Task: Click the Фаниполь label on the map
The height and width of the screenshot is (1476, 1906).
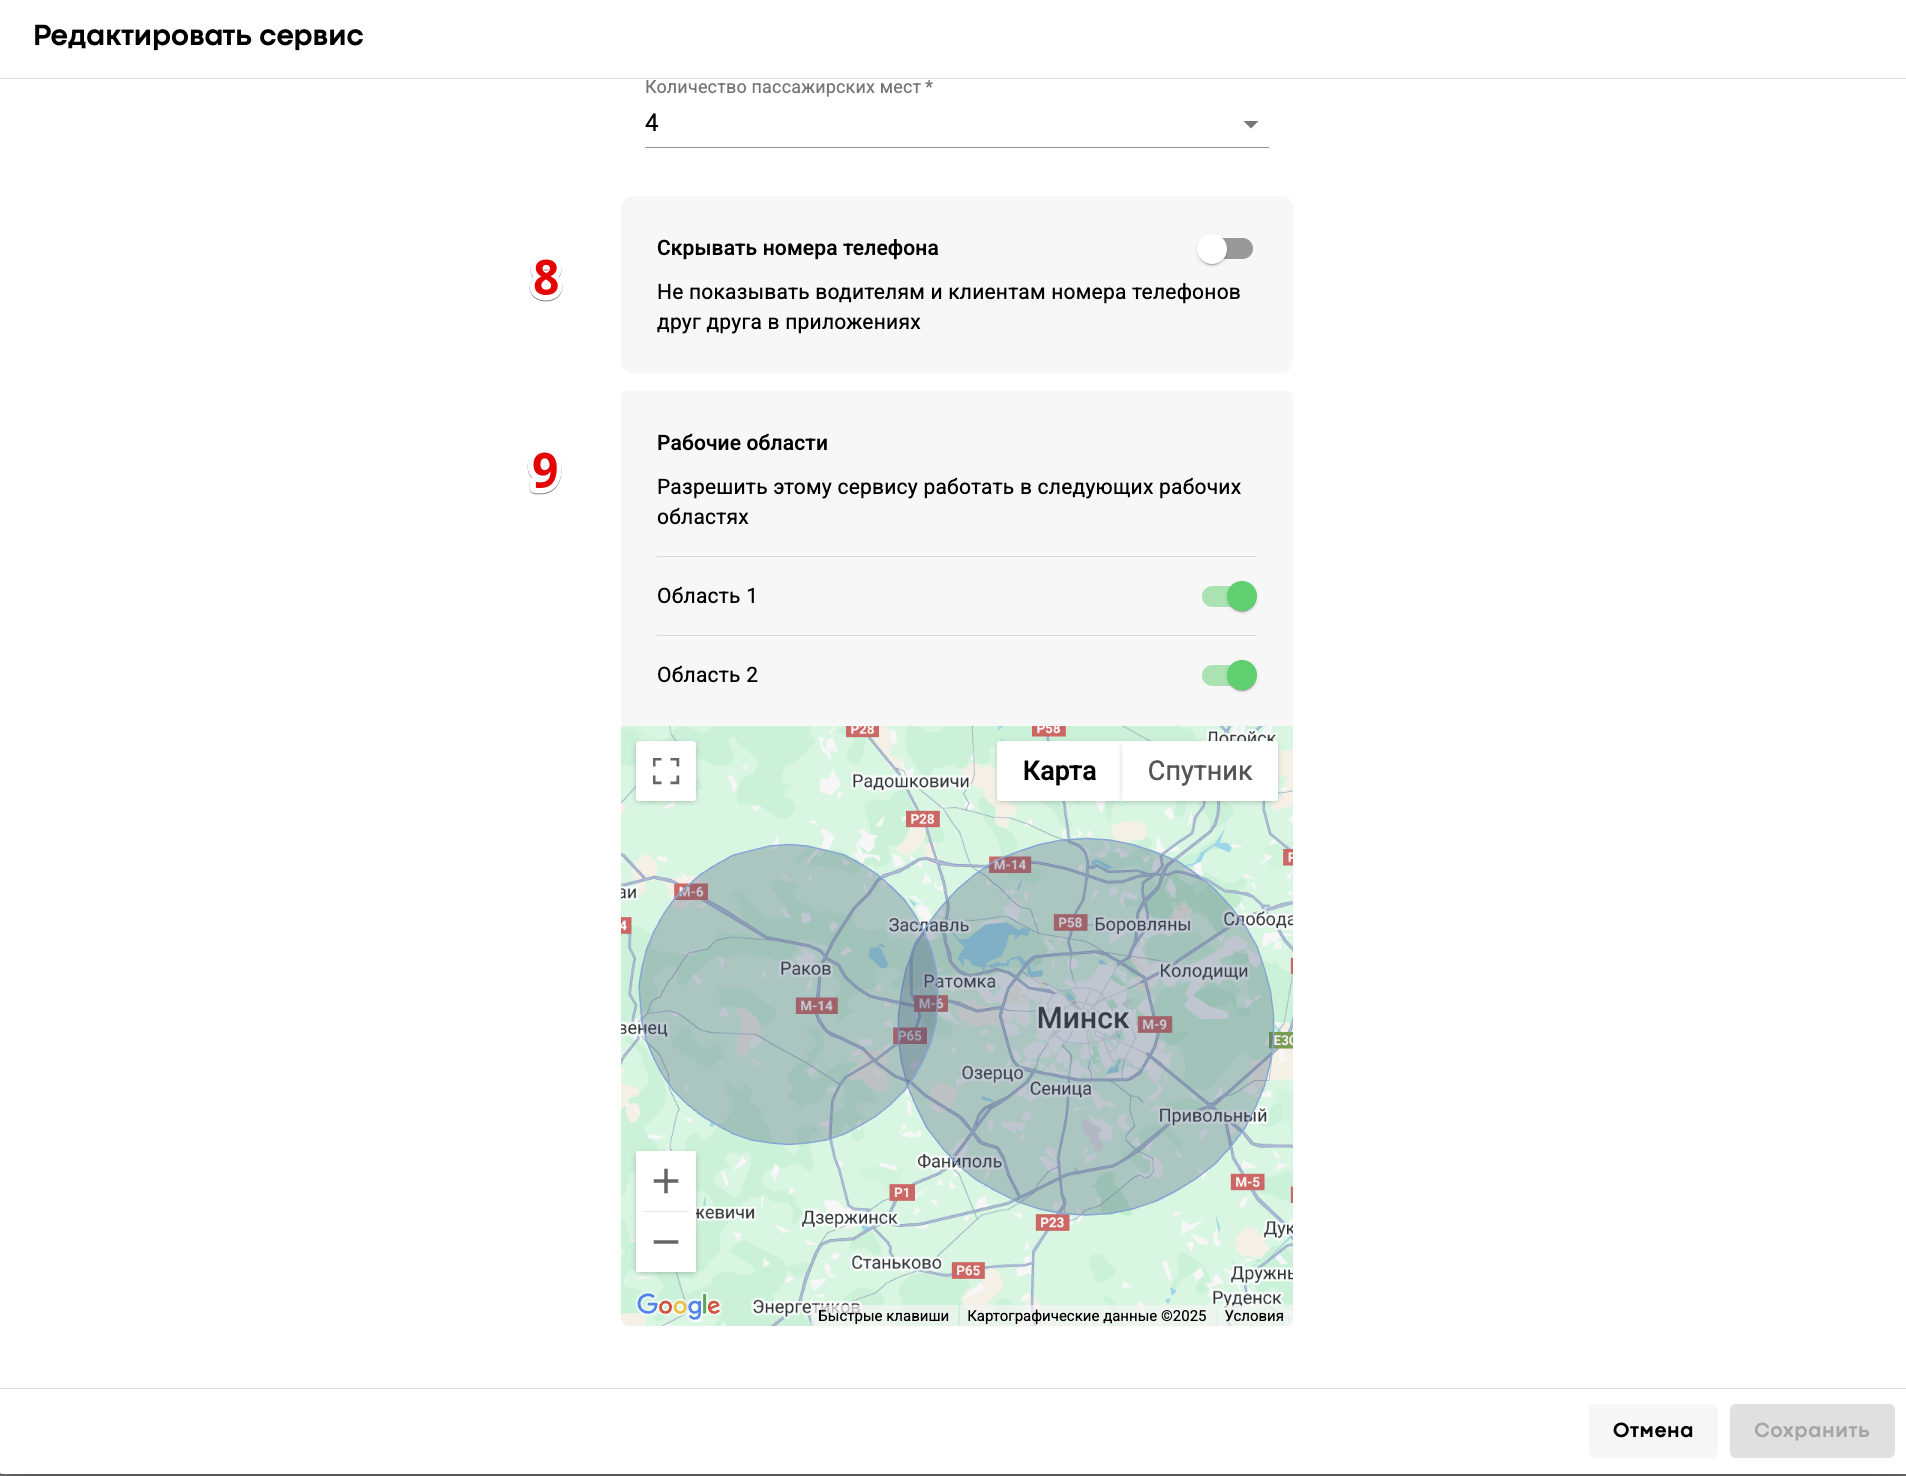Action: pos(960,1162)
